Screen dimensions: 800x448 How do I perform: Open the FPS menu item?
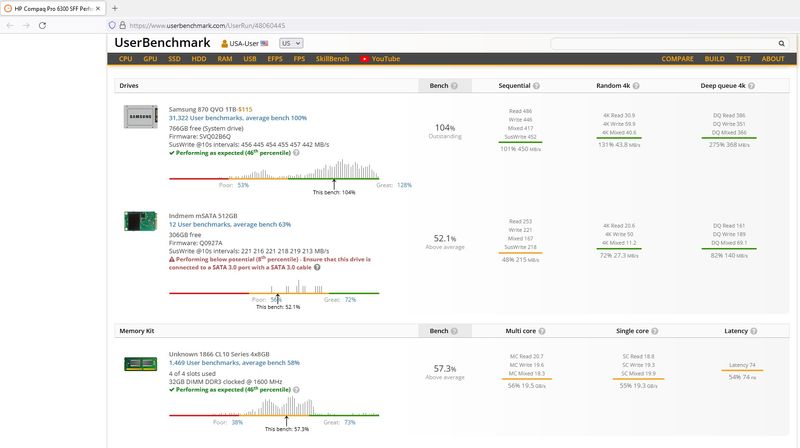(x=299, y=59)
